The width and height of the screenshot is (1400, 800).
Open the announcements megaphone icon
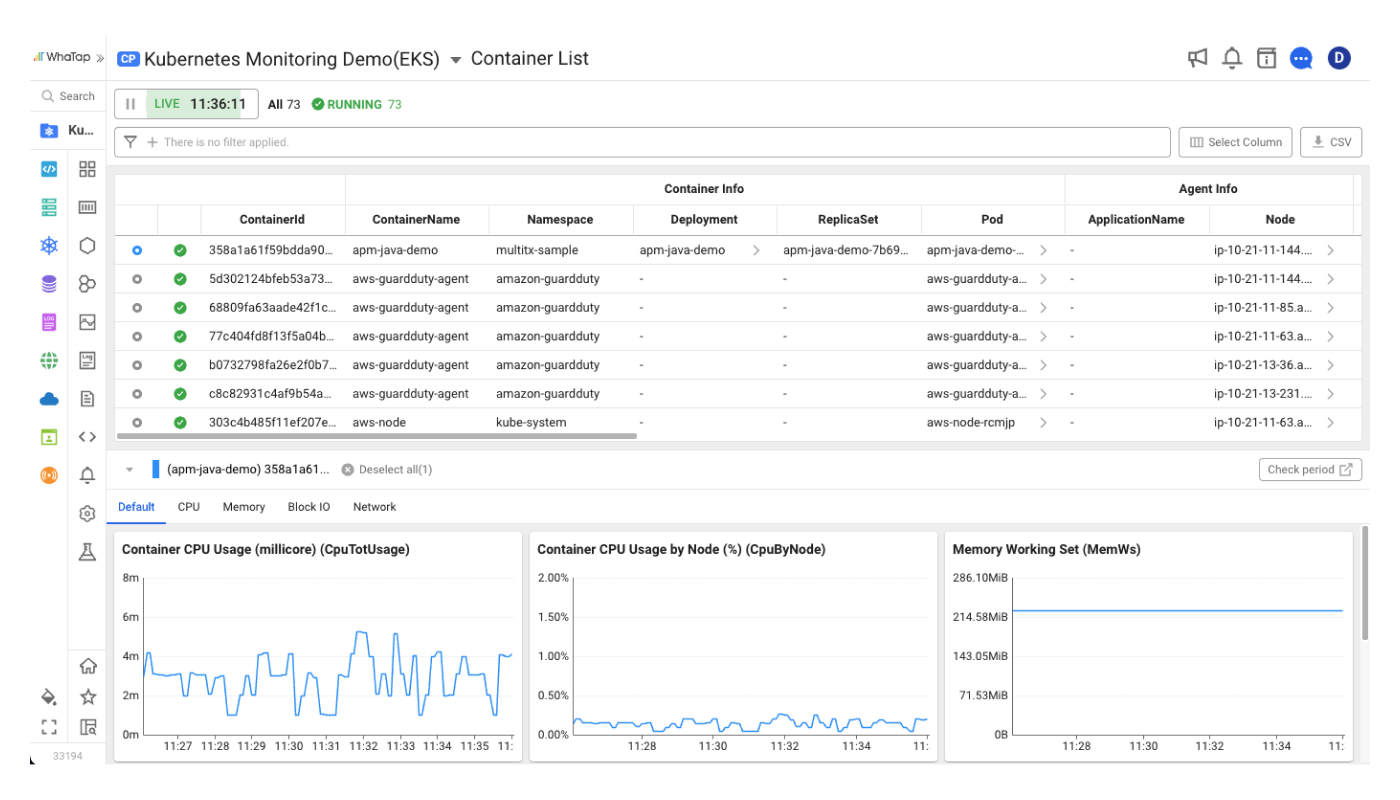(x=1198, y=58)
